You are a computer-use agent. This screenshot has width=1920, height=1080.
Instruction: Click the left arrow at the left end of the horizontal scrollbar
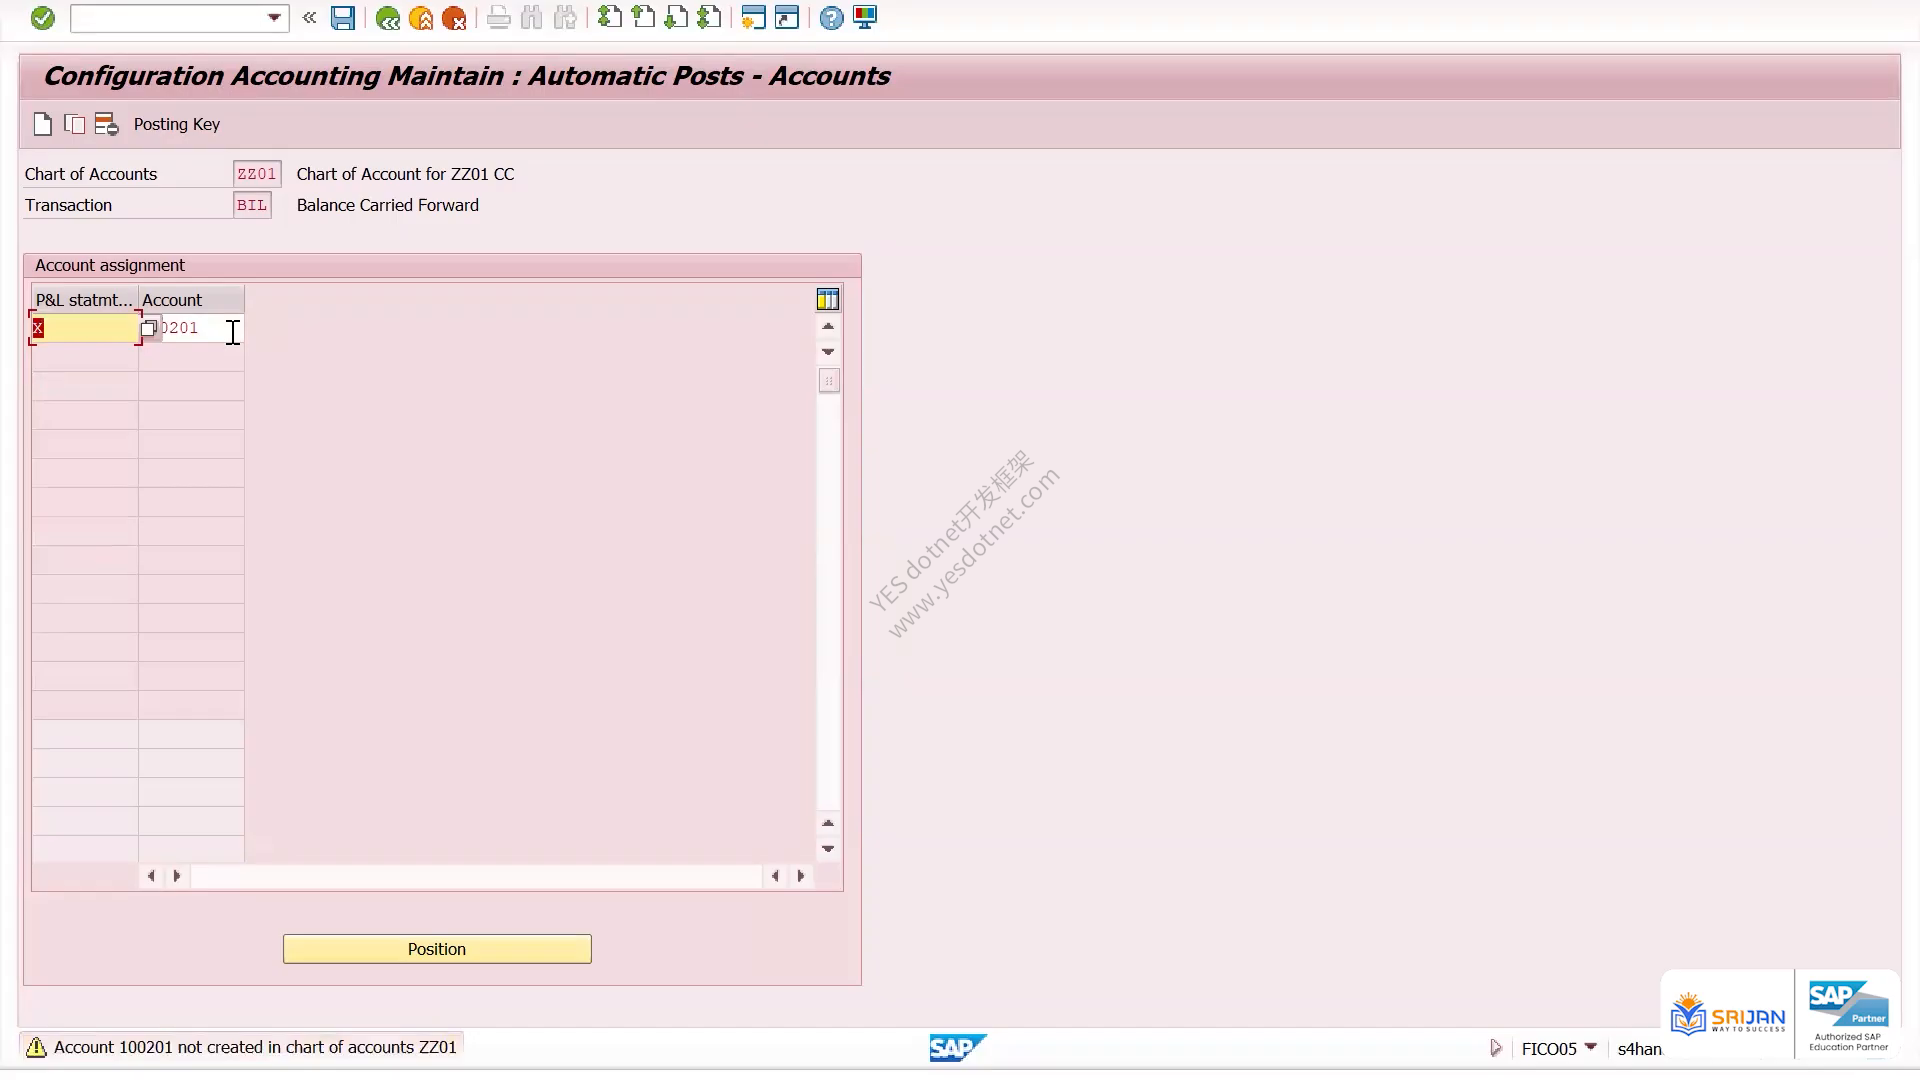[151, 876]
